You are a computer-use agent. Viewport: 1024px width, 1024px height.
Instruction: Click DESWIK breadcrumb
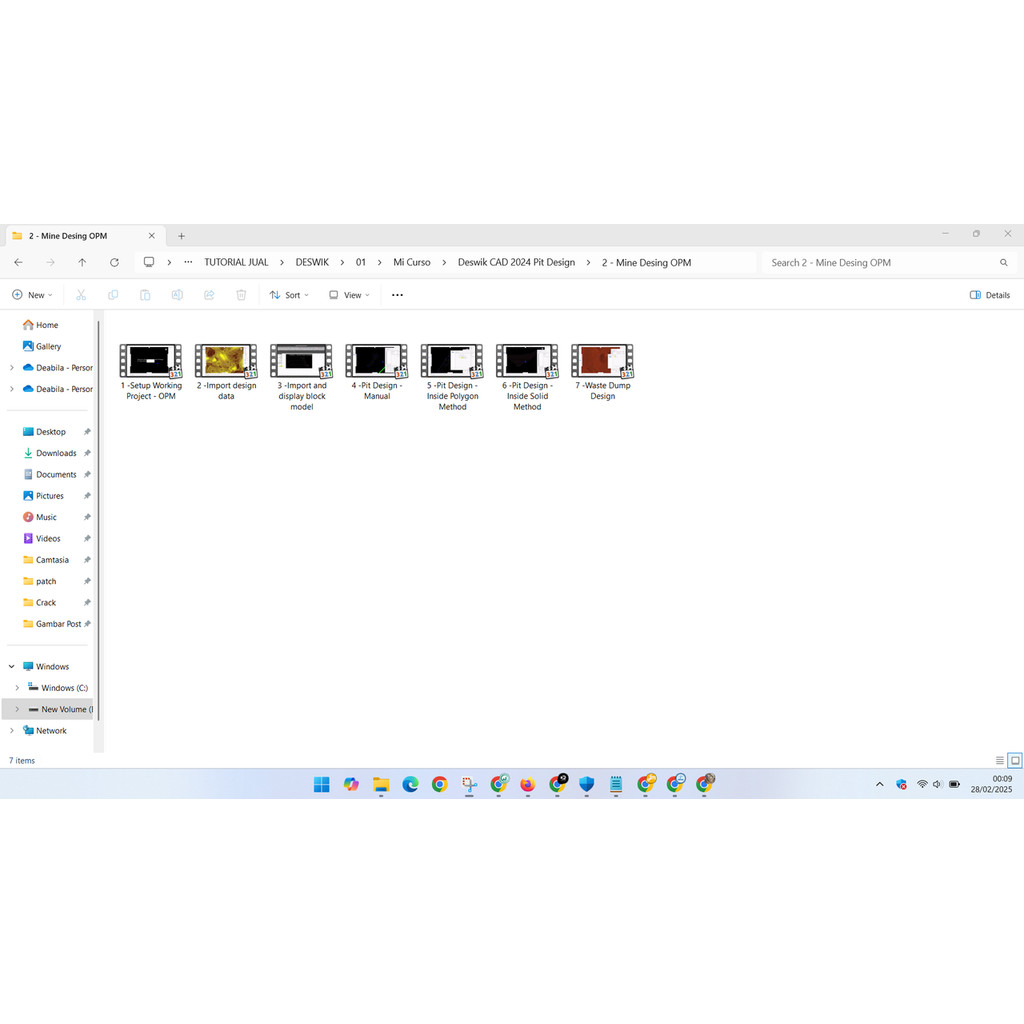coord(312,263)
